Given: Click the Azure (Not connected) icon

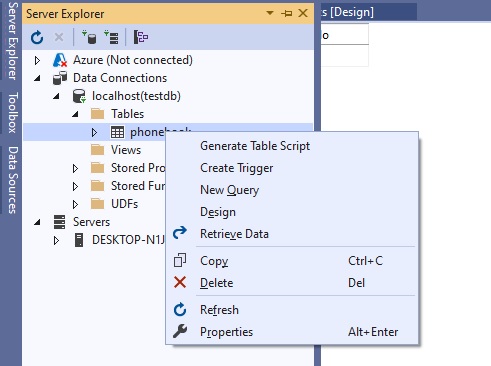Looking at the screenshot, I should pyautogui.click(x=60, y=60).
